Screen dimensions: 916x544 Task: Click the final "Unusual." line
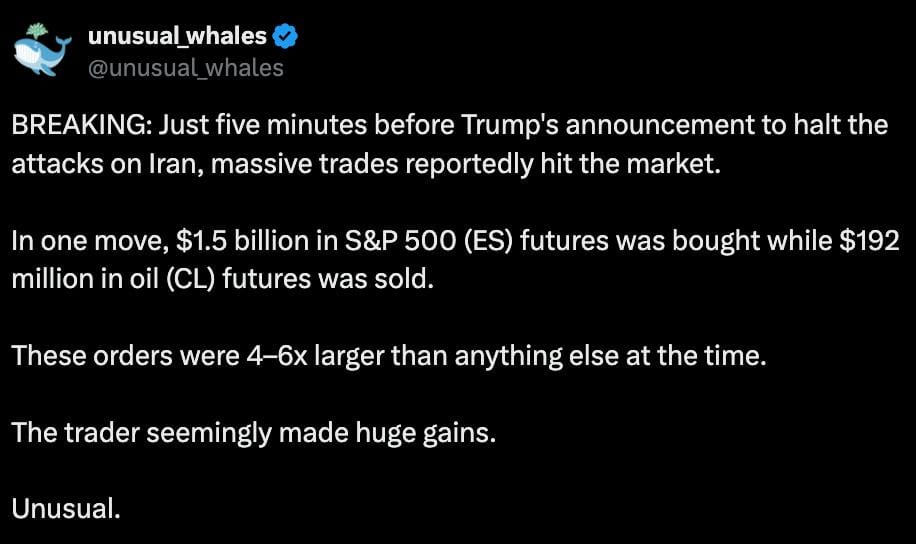click(x=66, y=509)
